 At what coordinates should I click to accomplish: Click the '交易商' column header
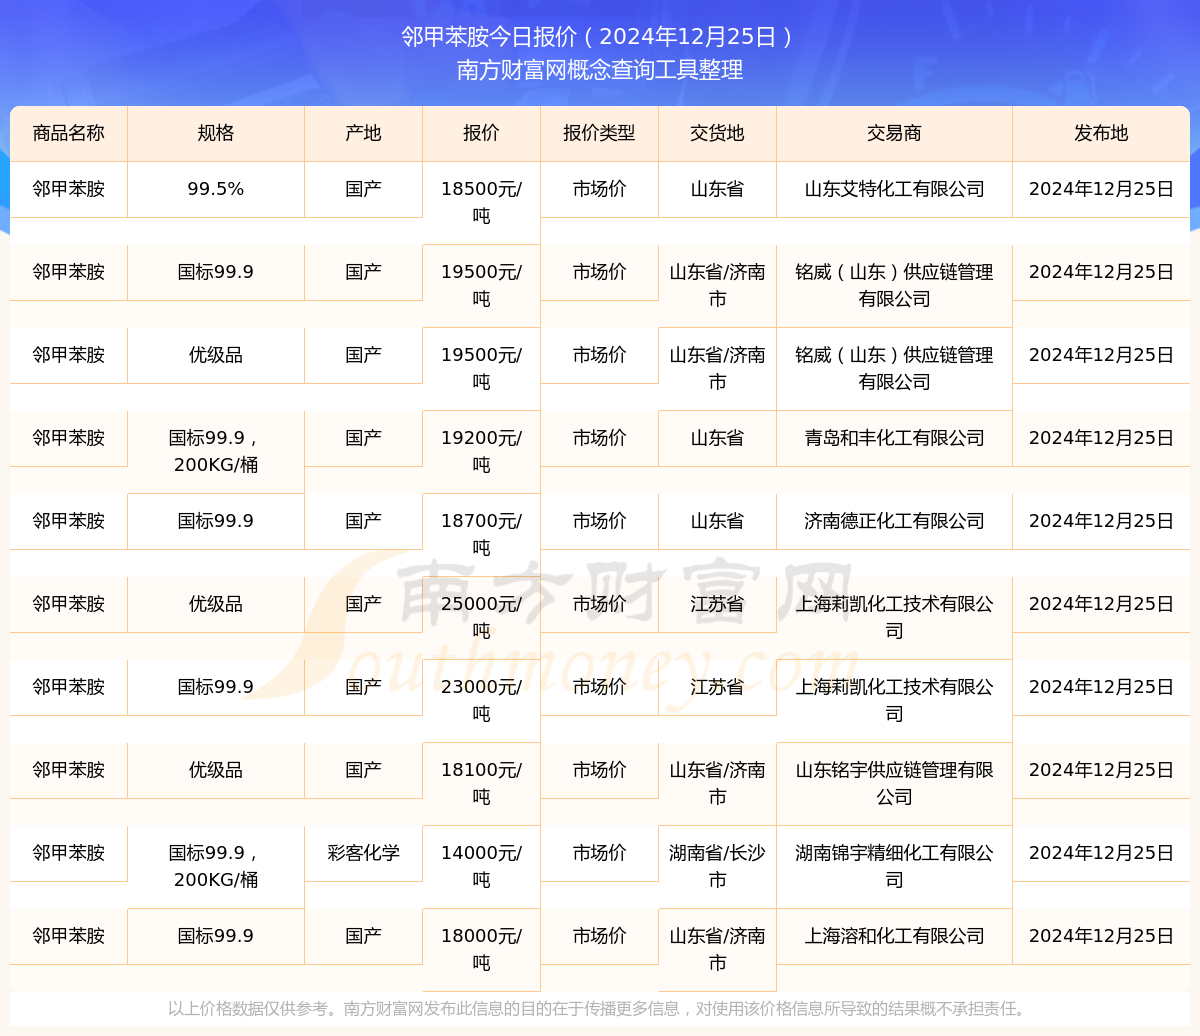894,133
